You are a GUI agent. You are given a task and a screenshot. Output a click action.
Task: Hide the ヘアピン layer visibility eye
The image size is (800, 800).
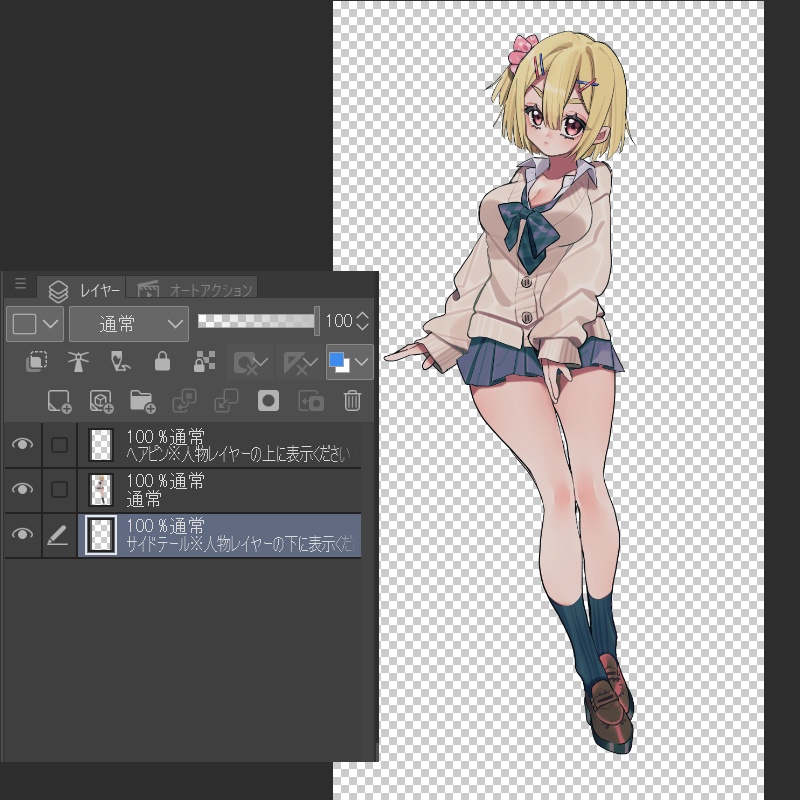pyautogui.click(x=22, y=444)
